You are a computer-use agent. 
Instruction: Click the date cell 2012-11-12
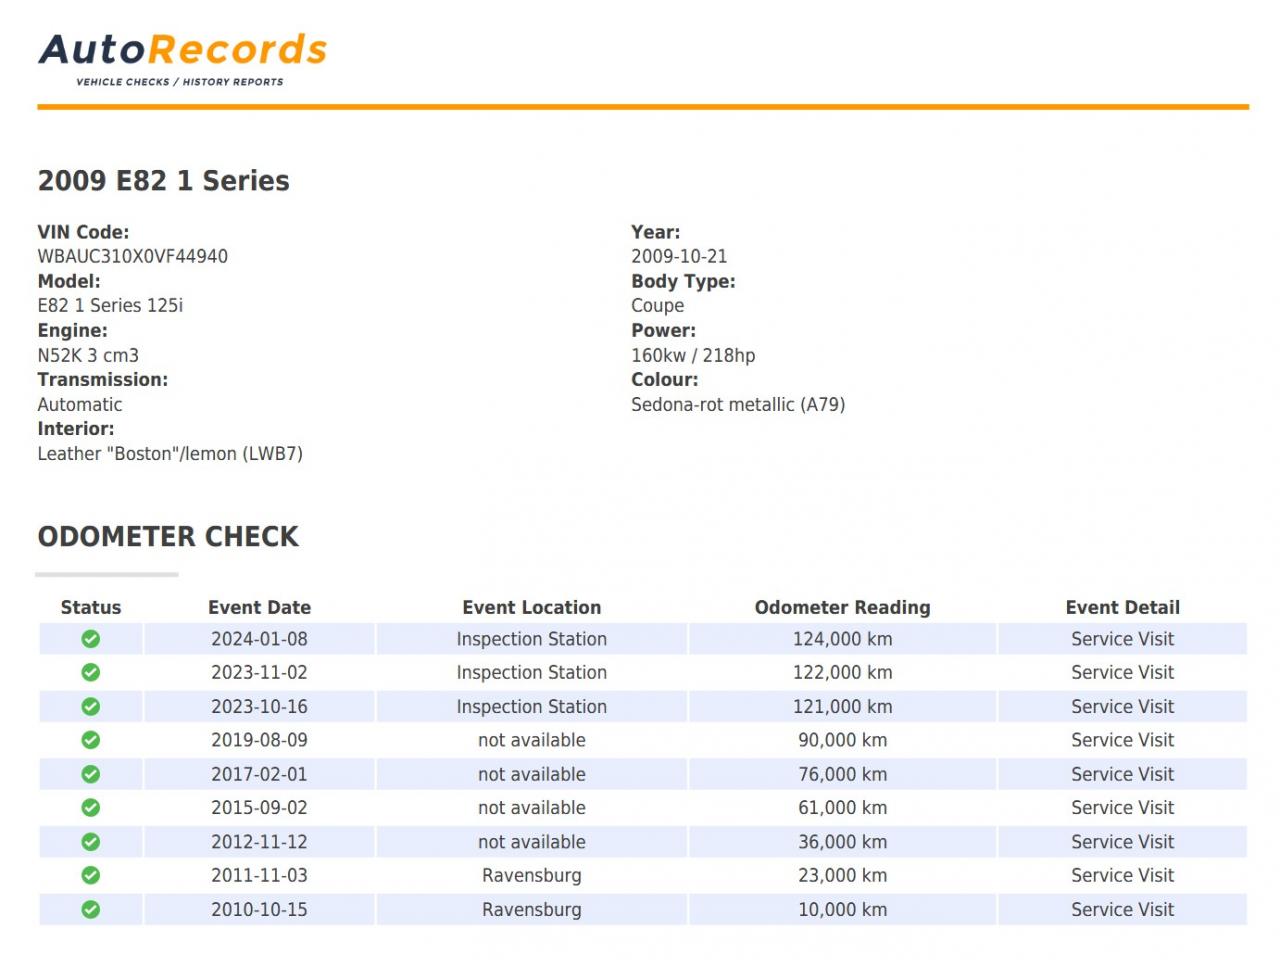259,842
